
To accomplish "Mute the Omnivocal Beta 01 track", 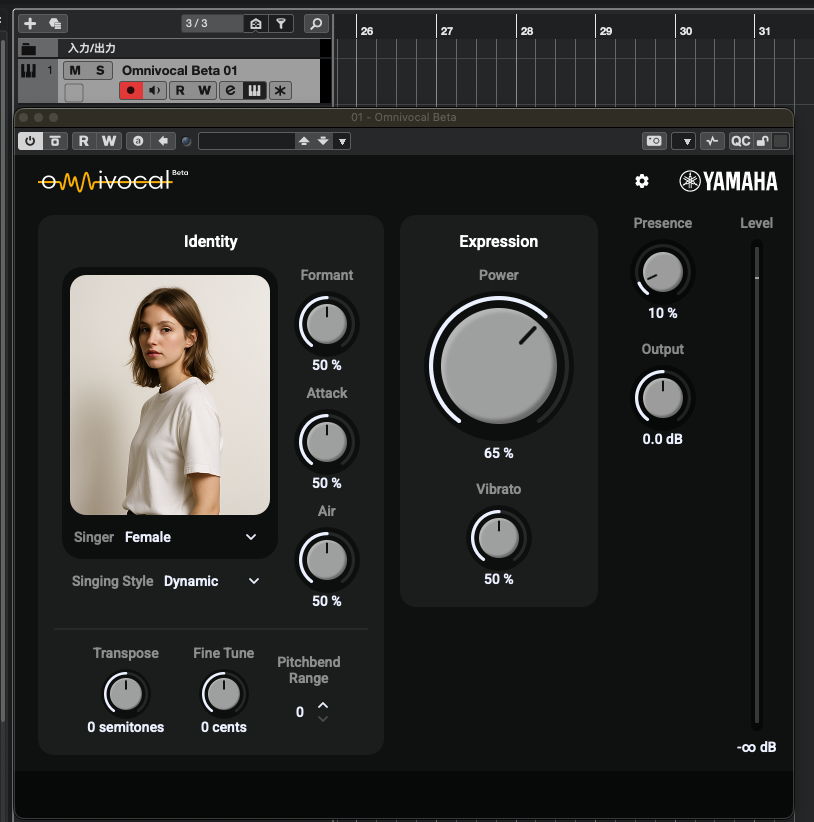I will pyautogui.click(x=75, y=70).
